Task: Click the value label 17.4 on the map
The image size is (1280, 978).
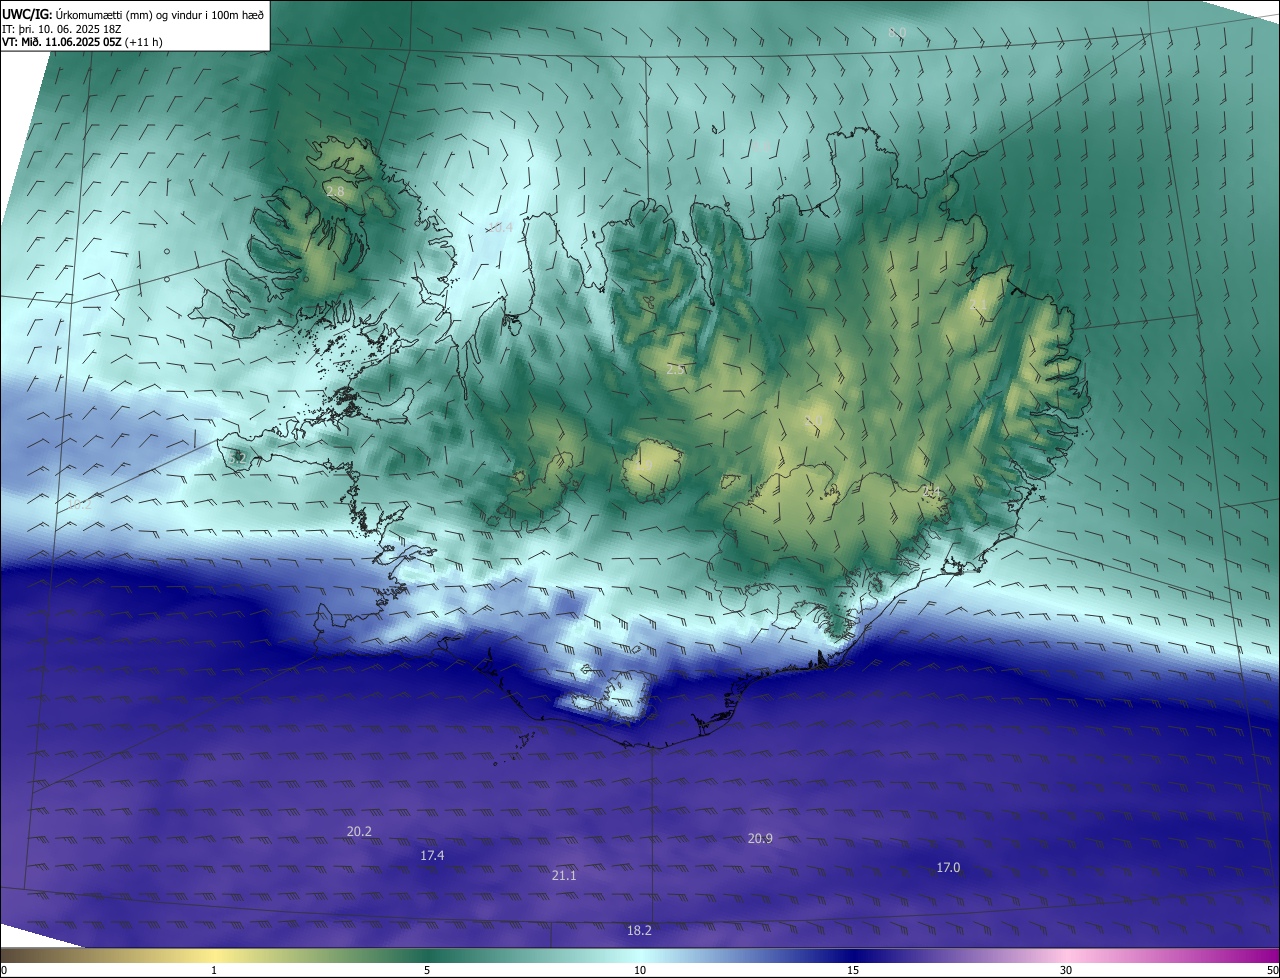Action: coord(432,856)
